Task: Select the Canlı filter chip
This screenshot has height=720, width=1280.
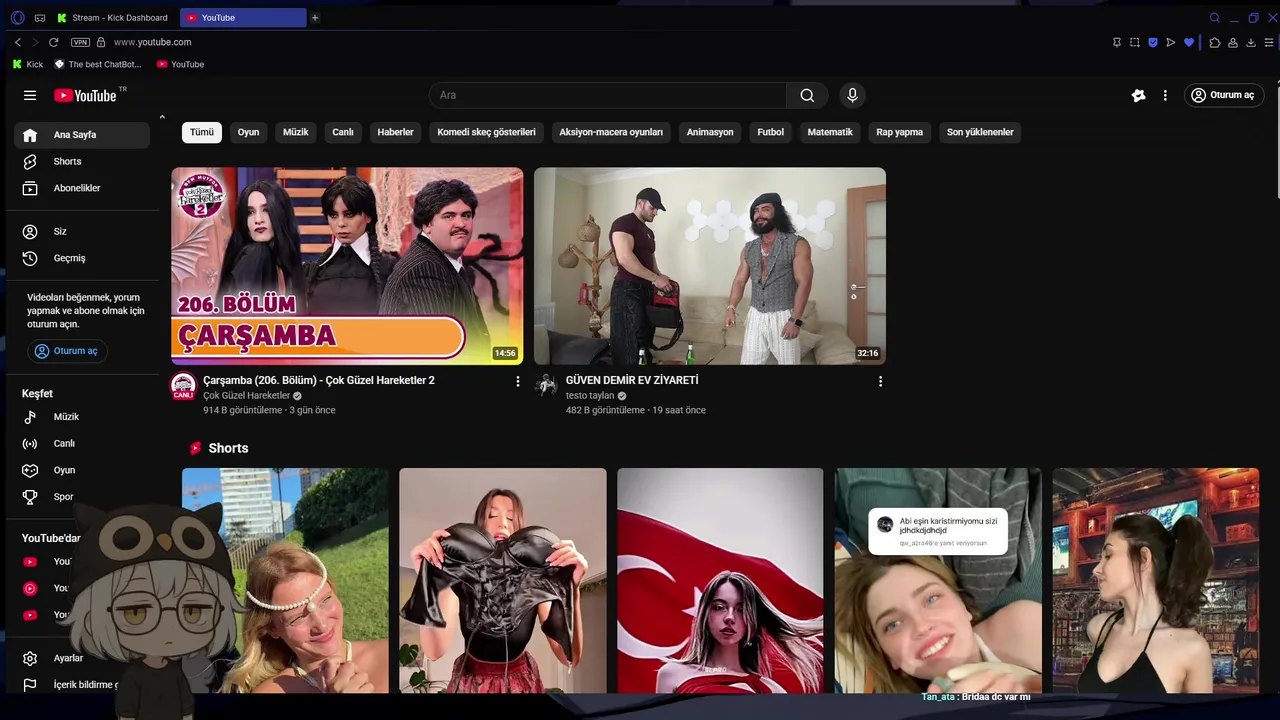Action: coord(343,132)
